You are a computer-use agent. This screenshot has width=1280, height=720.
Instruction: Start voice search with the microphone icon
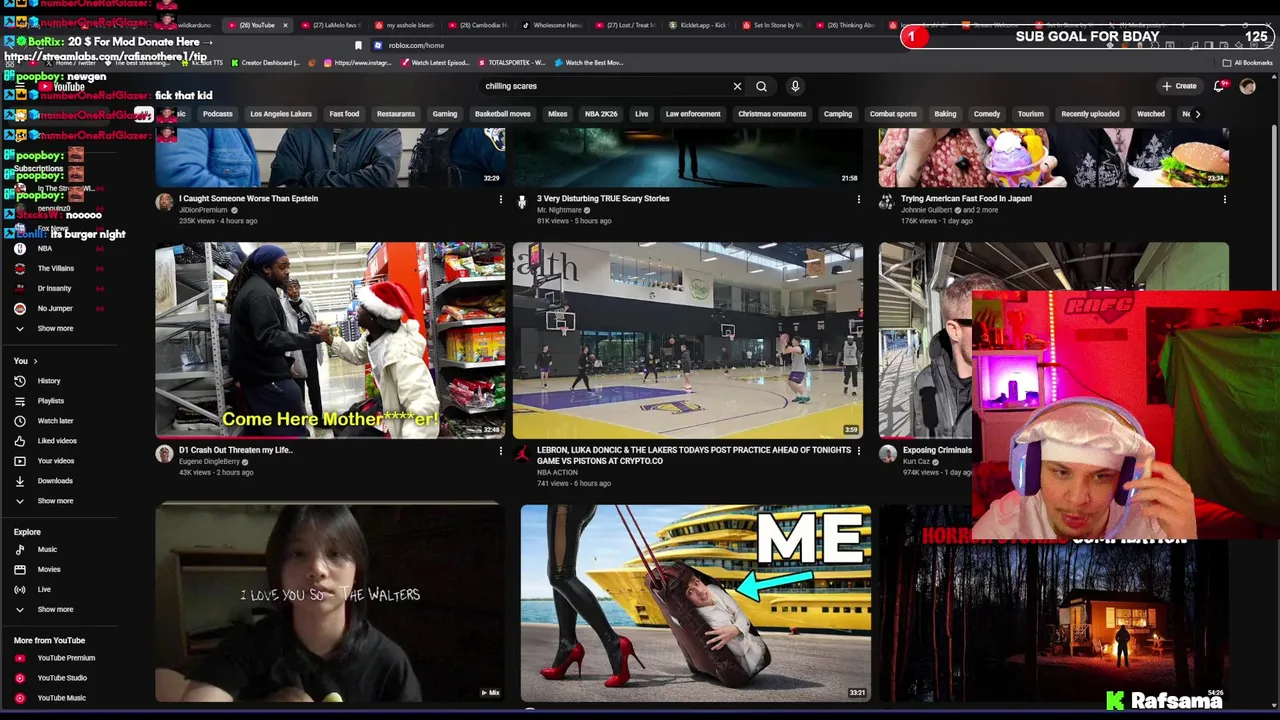(x=795, y=86)
